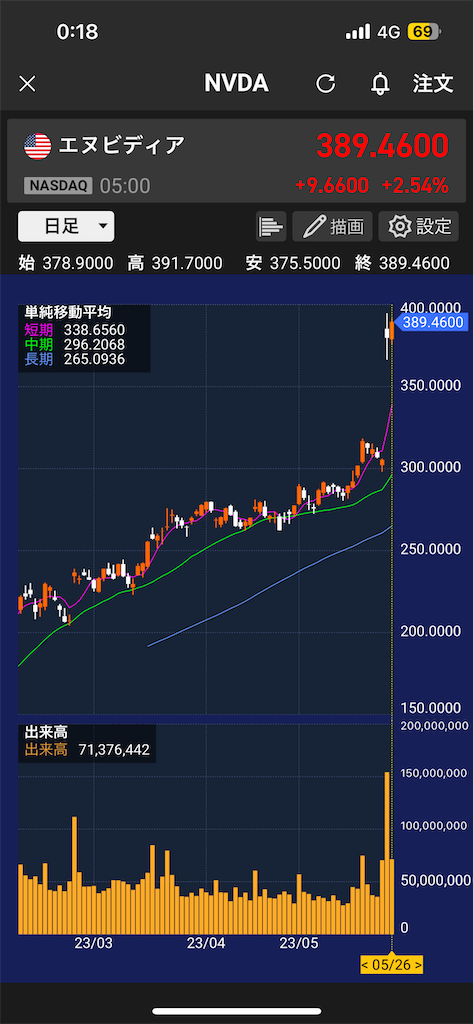Open the 設定 chart settings
474x1024 pixels.
(x=419, y=227)
